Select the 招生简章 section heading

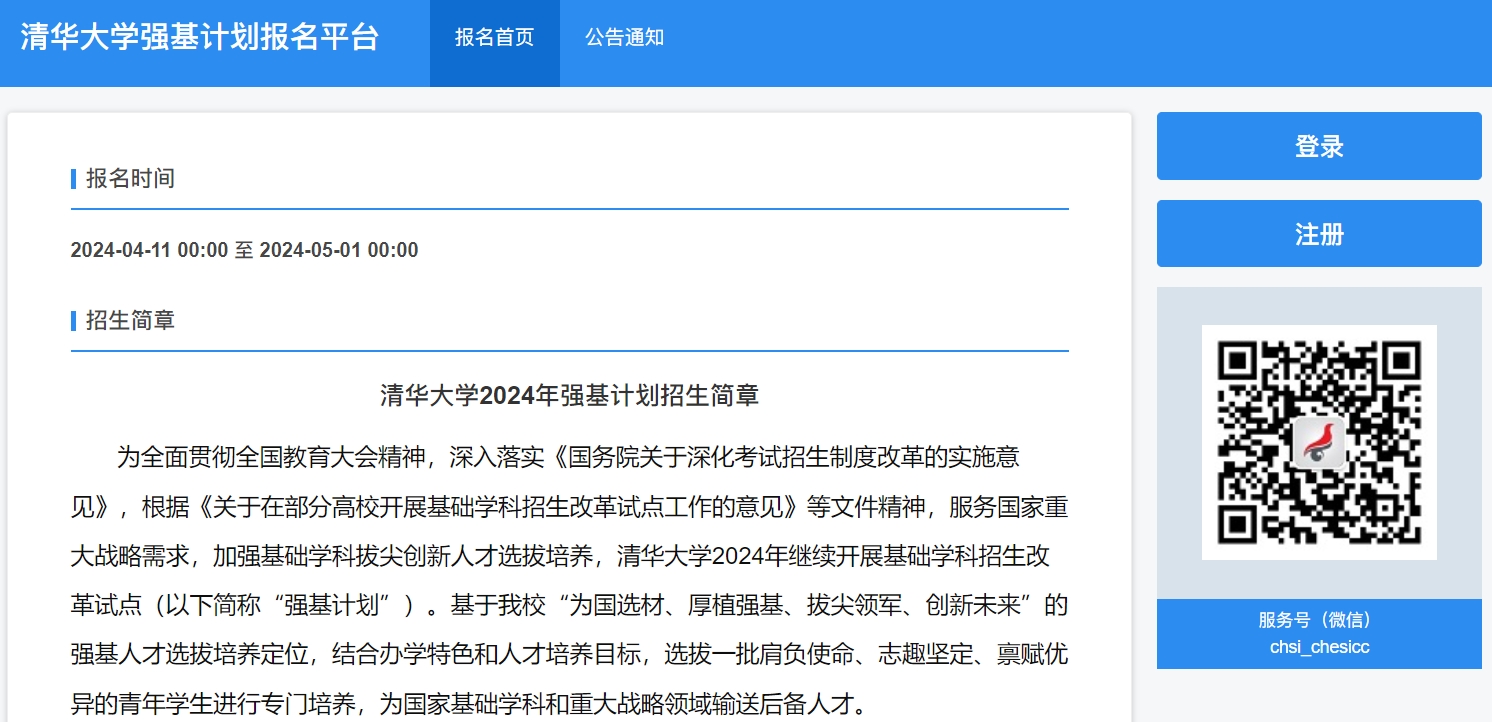click(x=130, y=321)
